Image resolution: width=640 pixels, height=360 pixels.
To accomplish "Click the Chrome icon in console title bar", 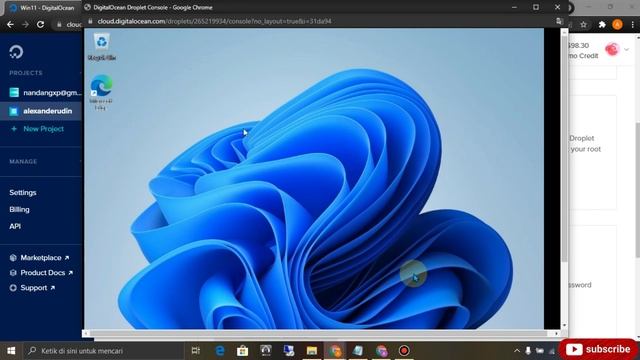I will 87,7.
